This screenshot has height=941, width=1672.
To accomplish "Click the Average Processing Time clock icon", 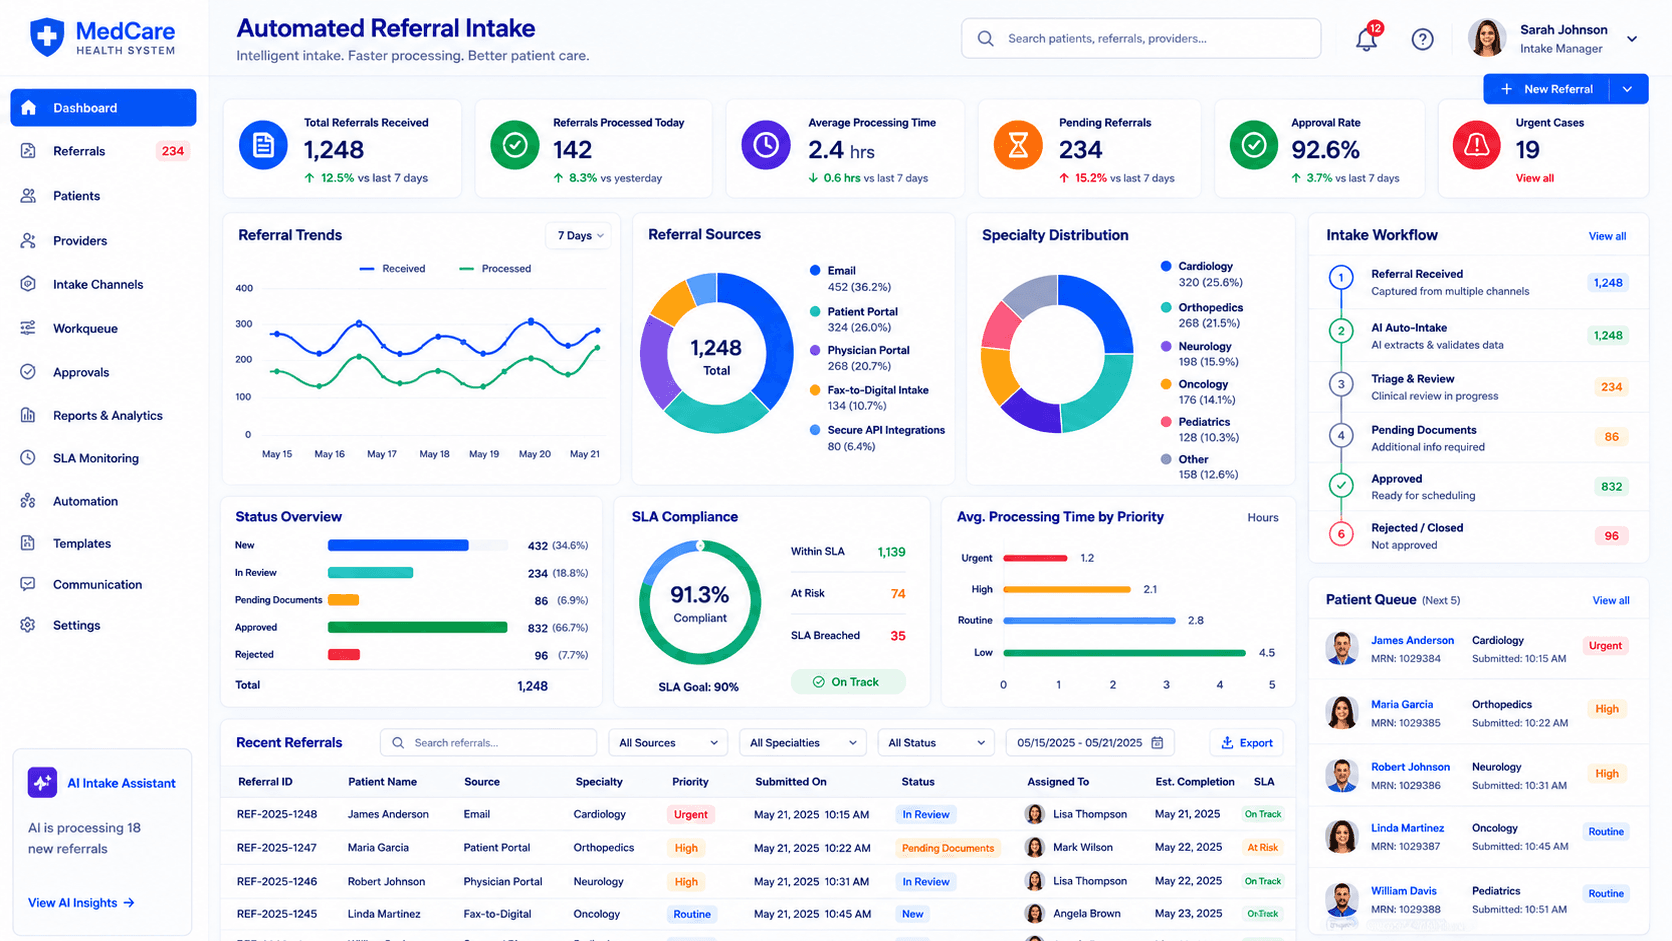I will point(766,146).
